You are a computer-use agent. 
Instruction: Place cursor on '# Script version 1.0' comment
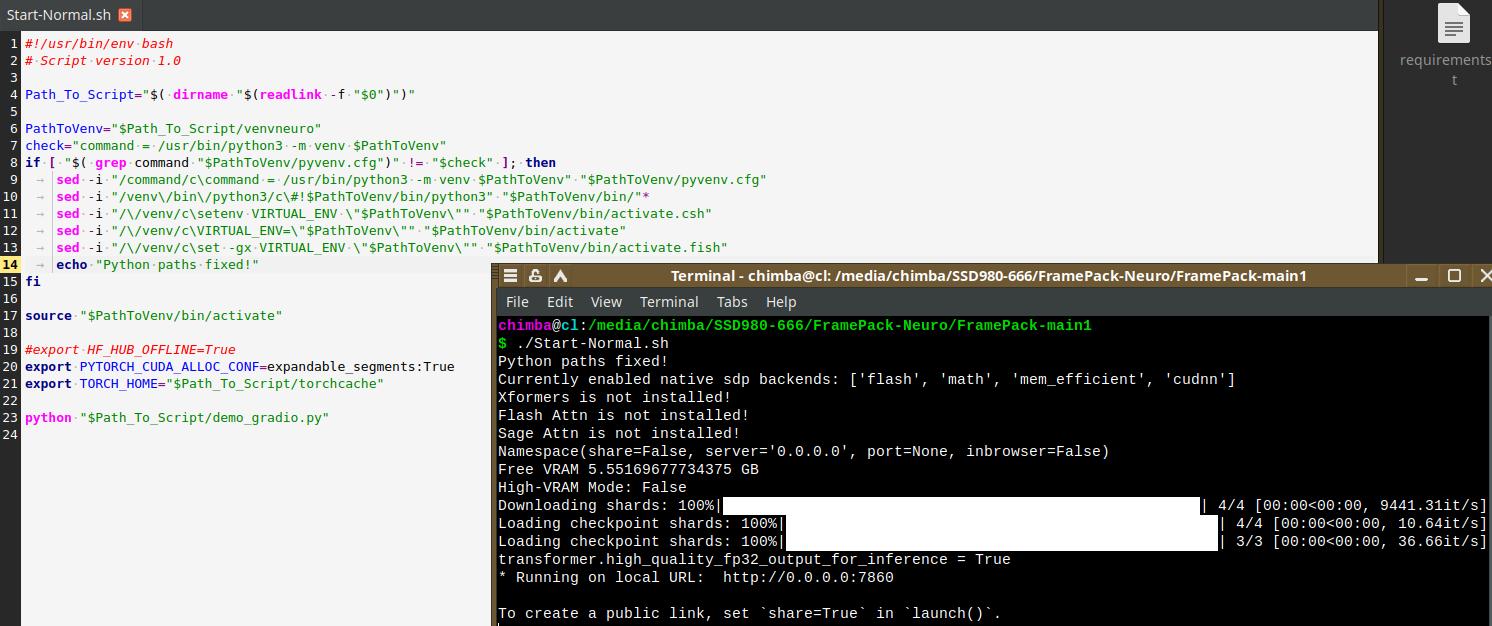(103, 60)
